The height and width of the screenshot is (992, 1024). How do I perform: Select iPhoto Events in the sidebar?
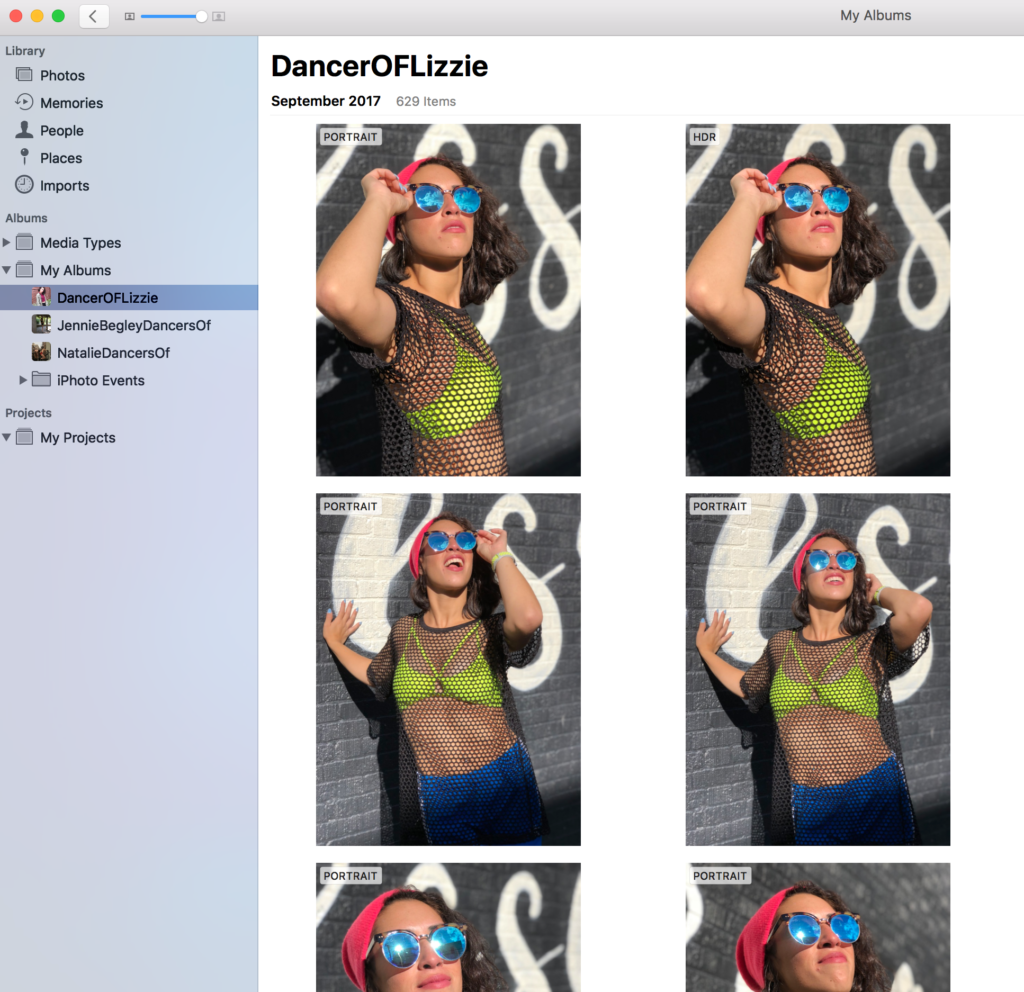click(101, 380)
